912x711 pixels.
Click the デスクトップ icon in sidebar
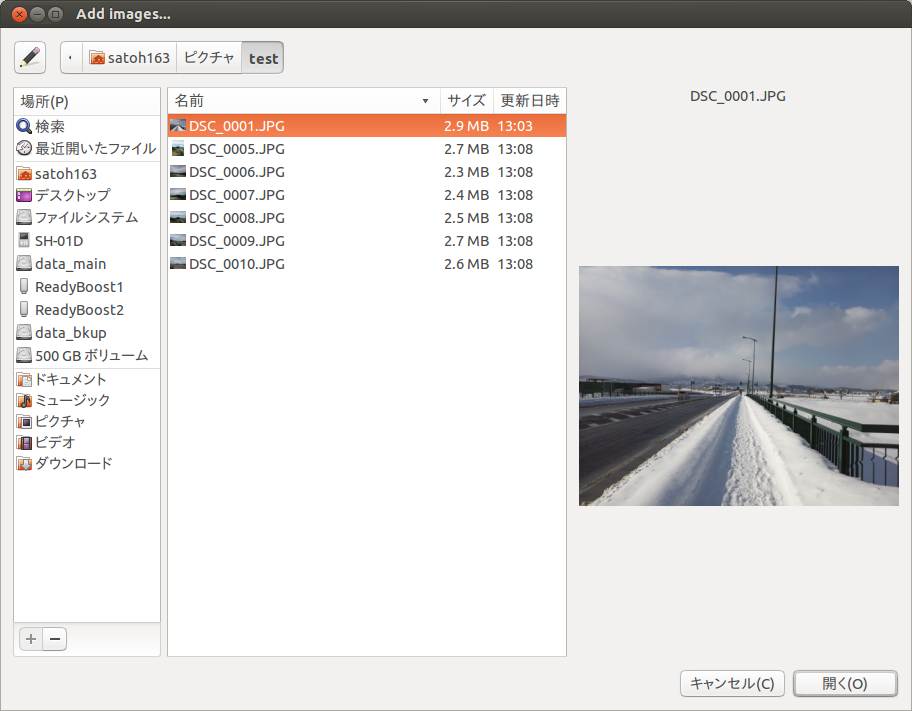[24, 195]
